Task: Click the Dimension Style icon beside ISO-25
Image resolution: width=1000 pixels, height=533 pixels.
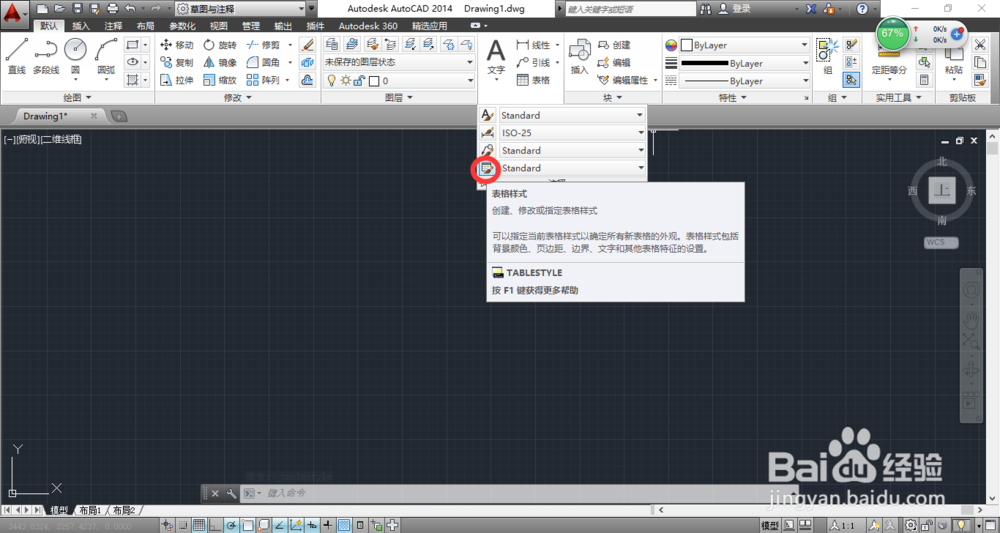Action: (x=487, y=133)
